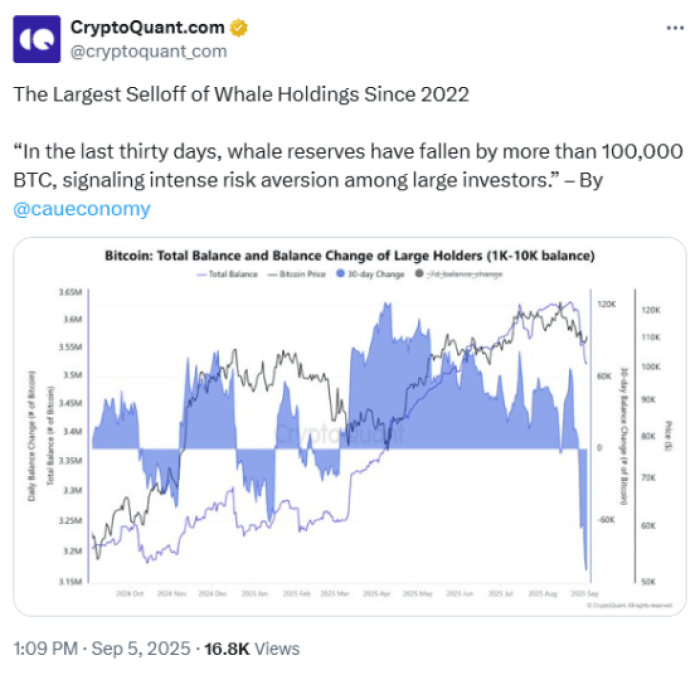Click the CryptoQuant profile avatar
700x675 pixels.
click(36, 39)
